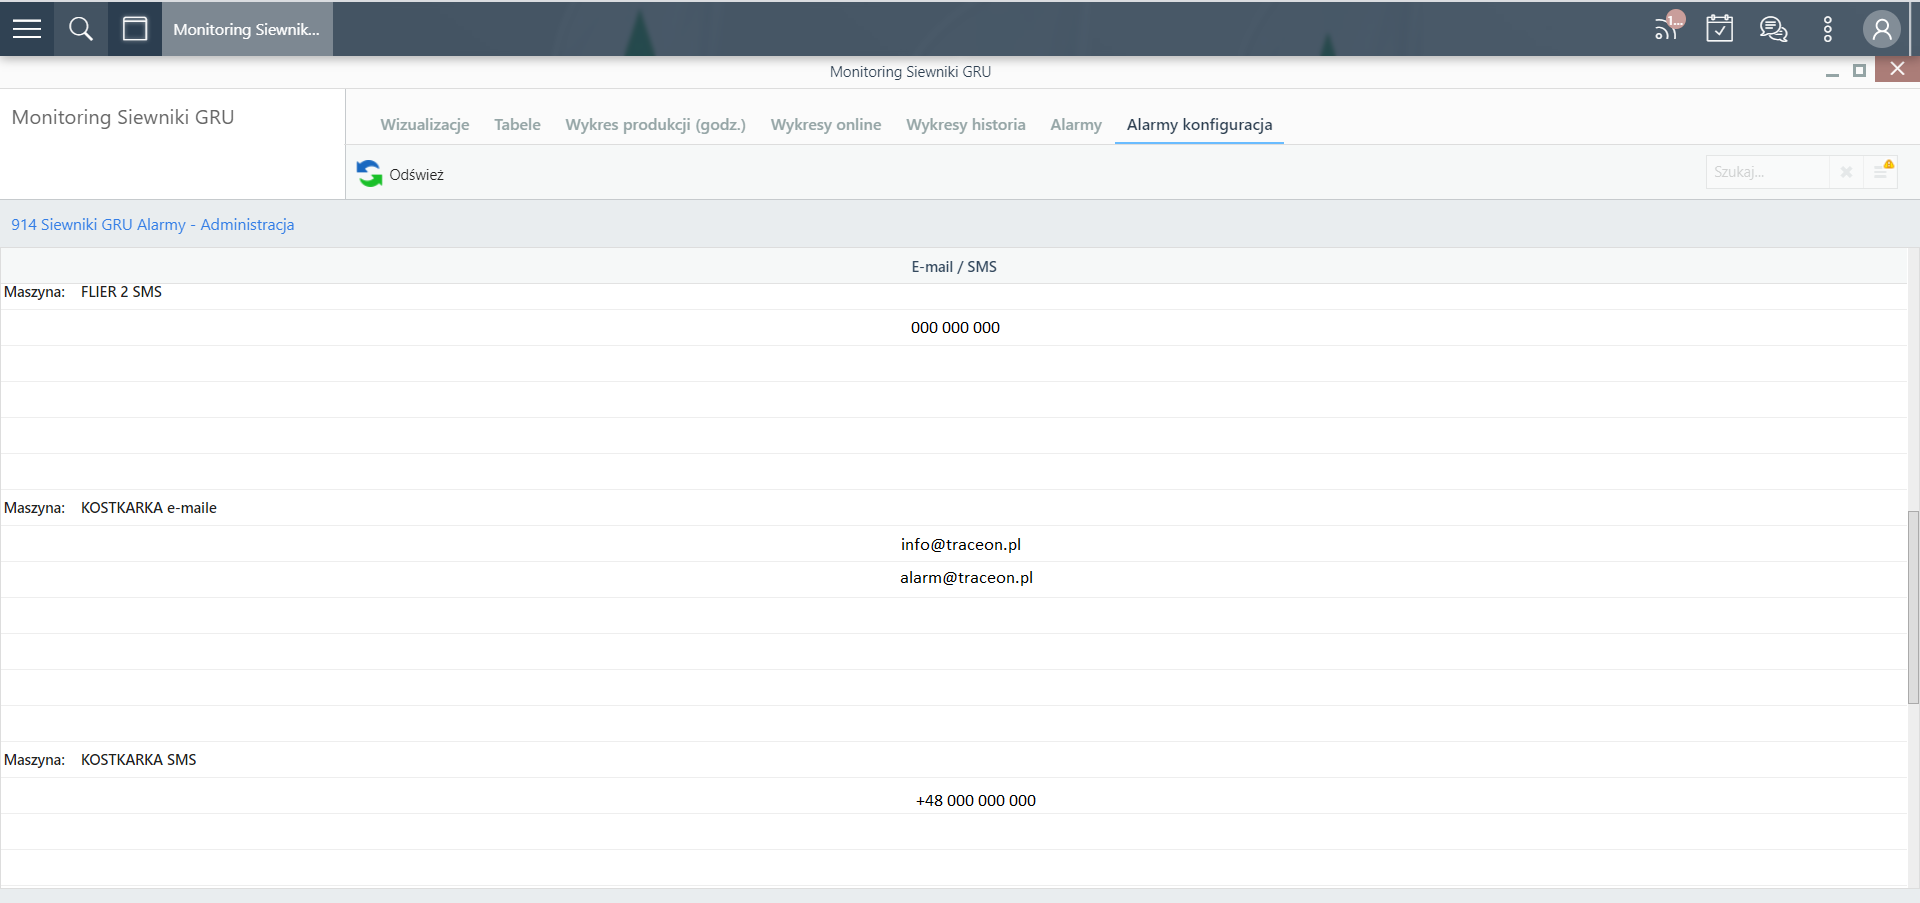The image size is (1920, 903).
Task: Select the info@traceon.pl entry
Action: point(961,545)
